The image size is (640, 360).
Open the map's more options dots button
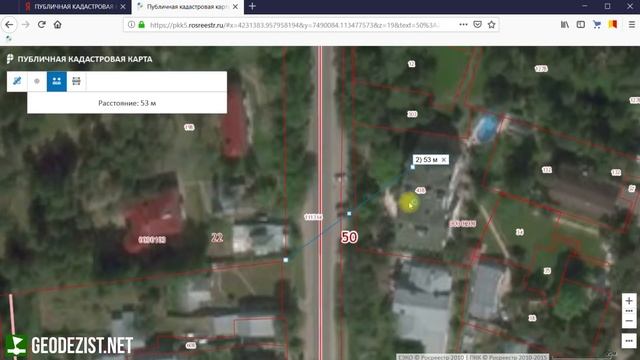[x=629, y=340]
